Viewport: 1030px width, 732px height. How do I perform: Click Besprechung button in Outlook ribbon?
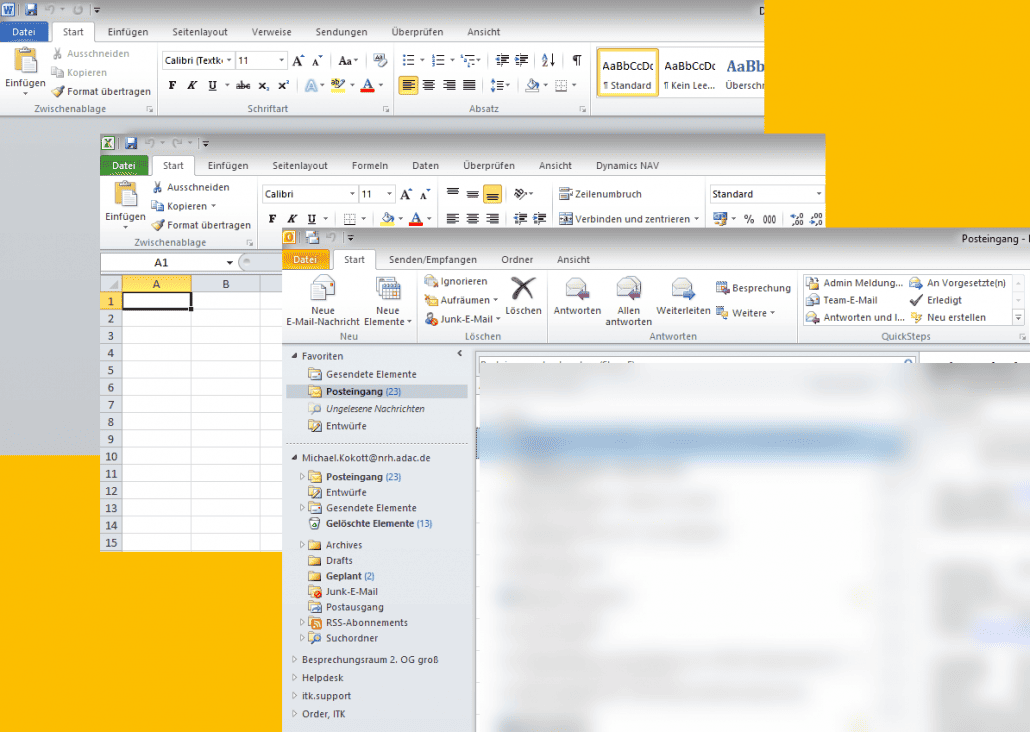(753, 288)
